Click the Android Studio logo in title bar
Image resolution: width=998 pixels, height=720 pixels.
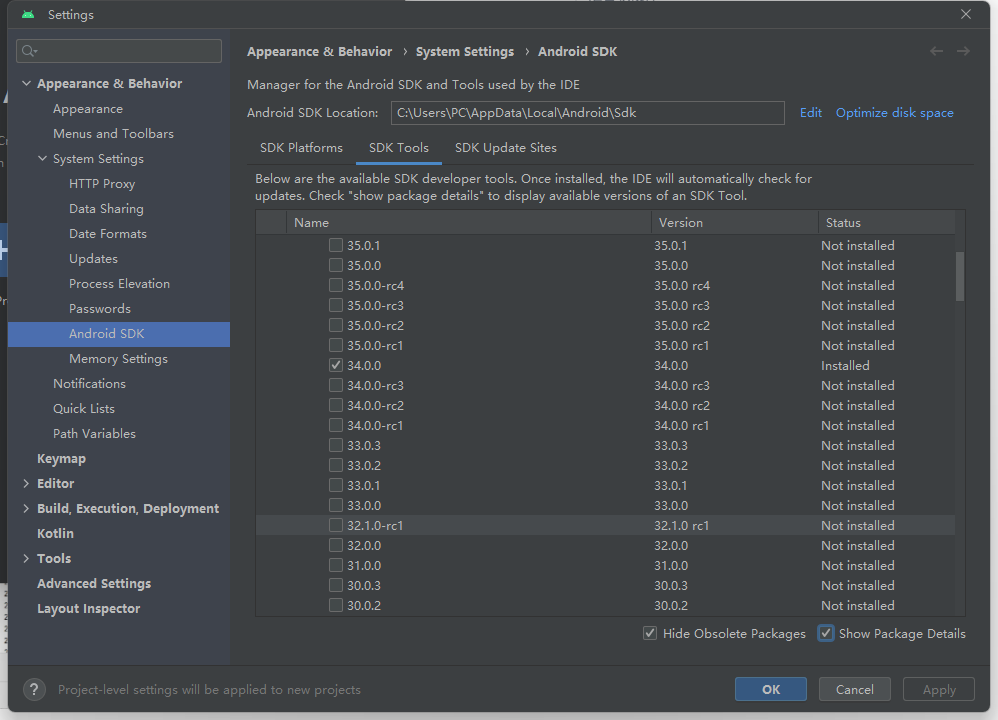pyautogui.click(x=28, y=14)
